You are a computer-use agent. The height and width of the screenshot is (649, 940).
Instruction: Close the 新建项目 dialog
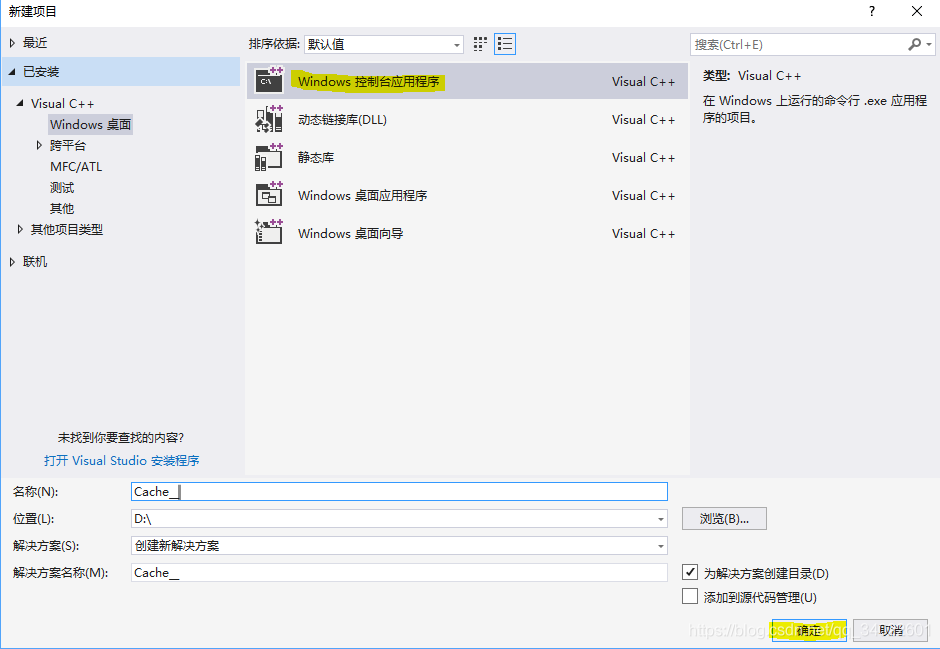(917, 11)
